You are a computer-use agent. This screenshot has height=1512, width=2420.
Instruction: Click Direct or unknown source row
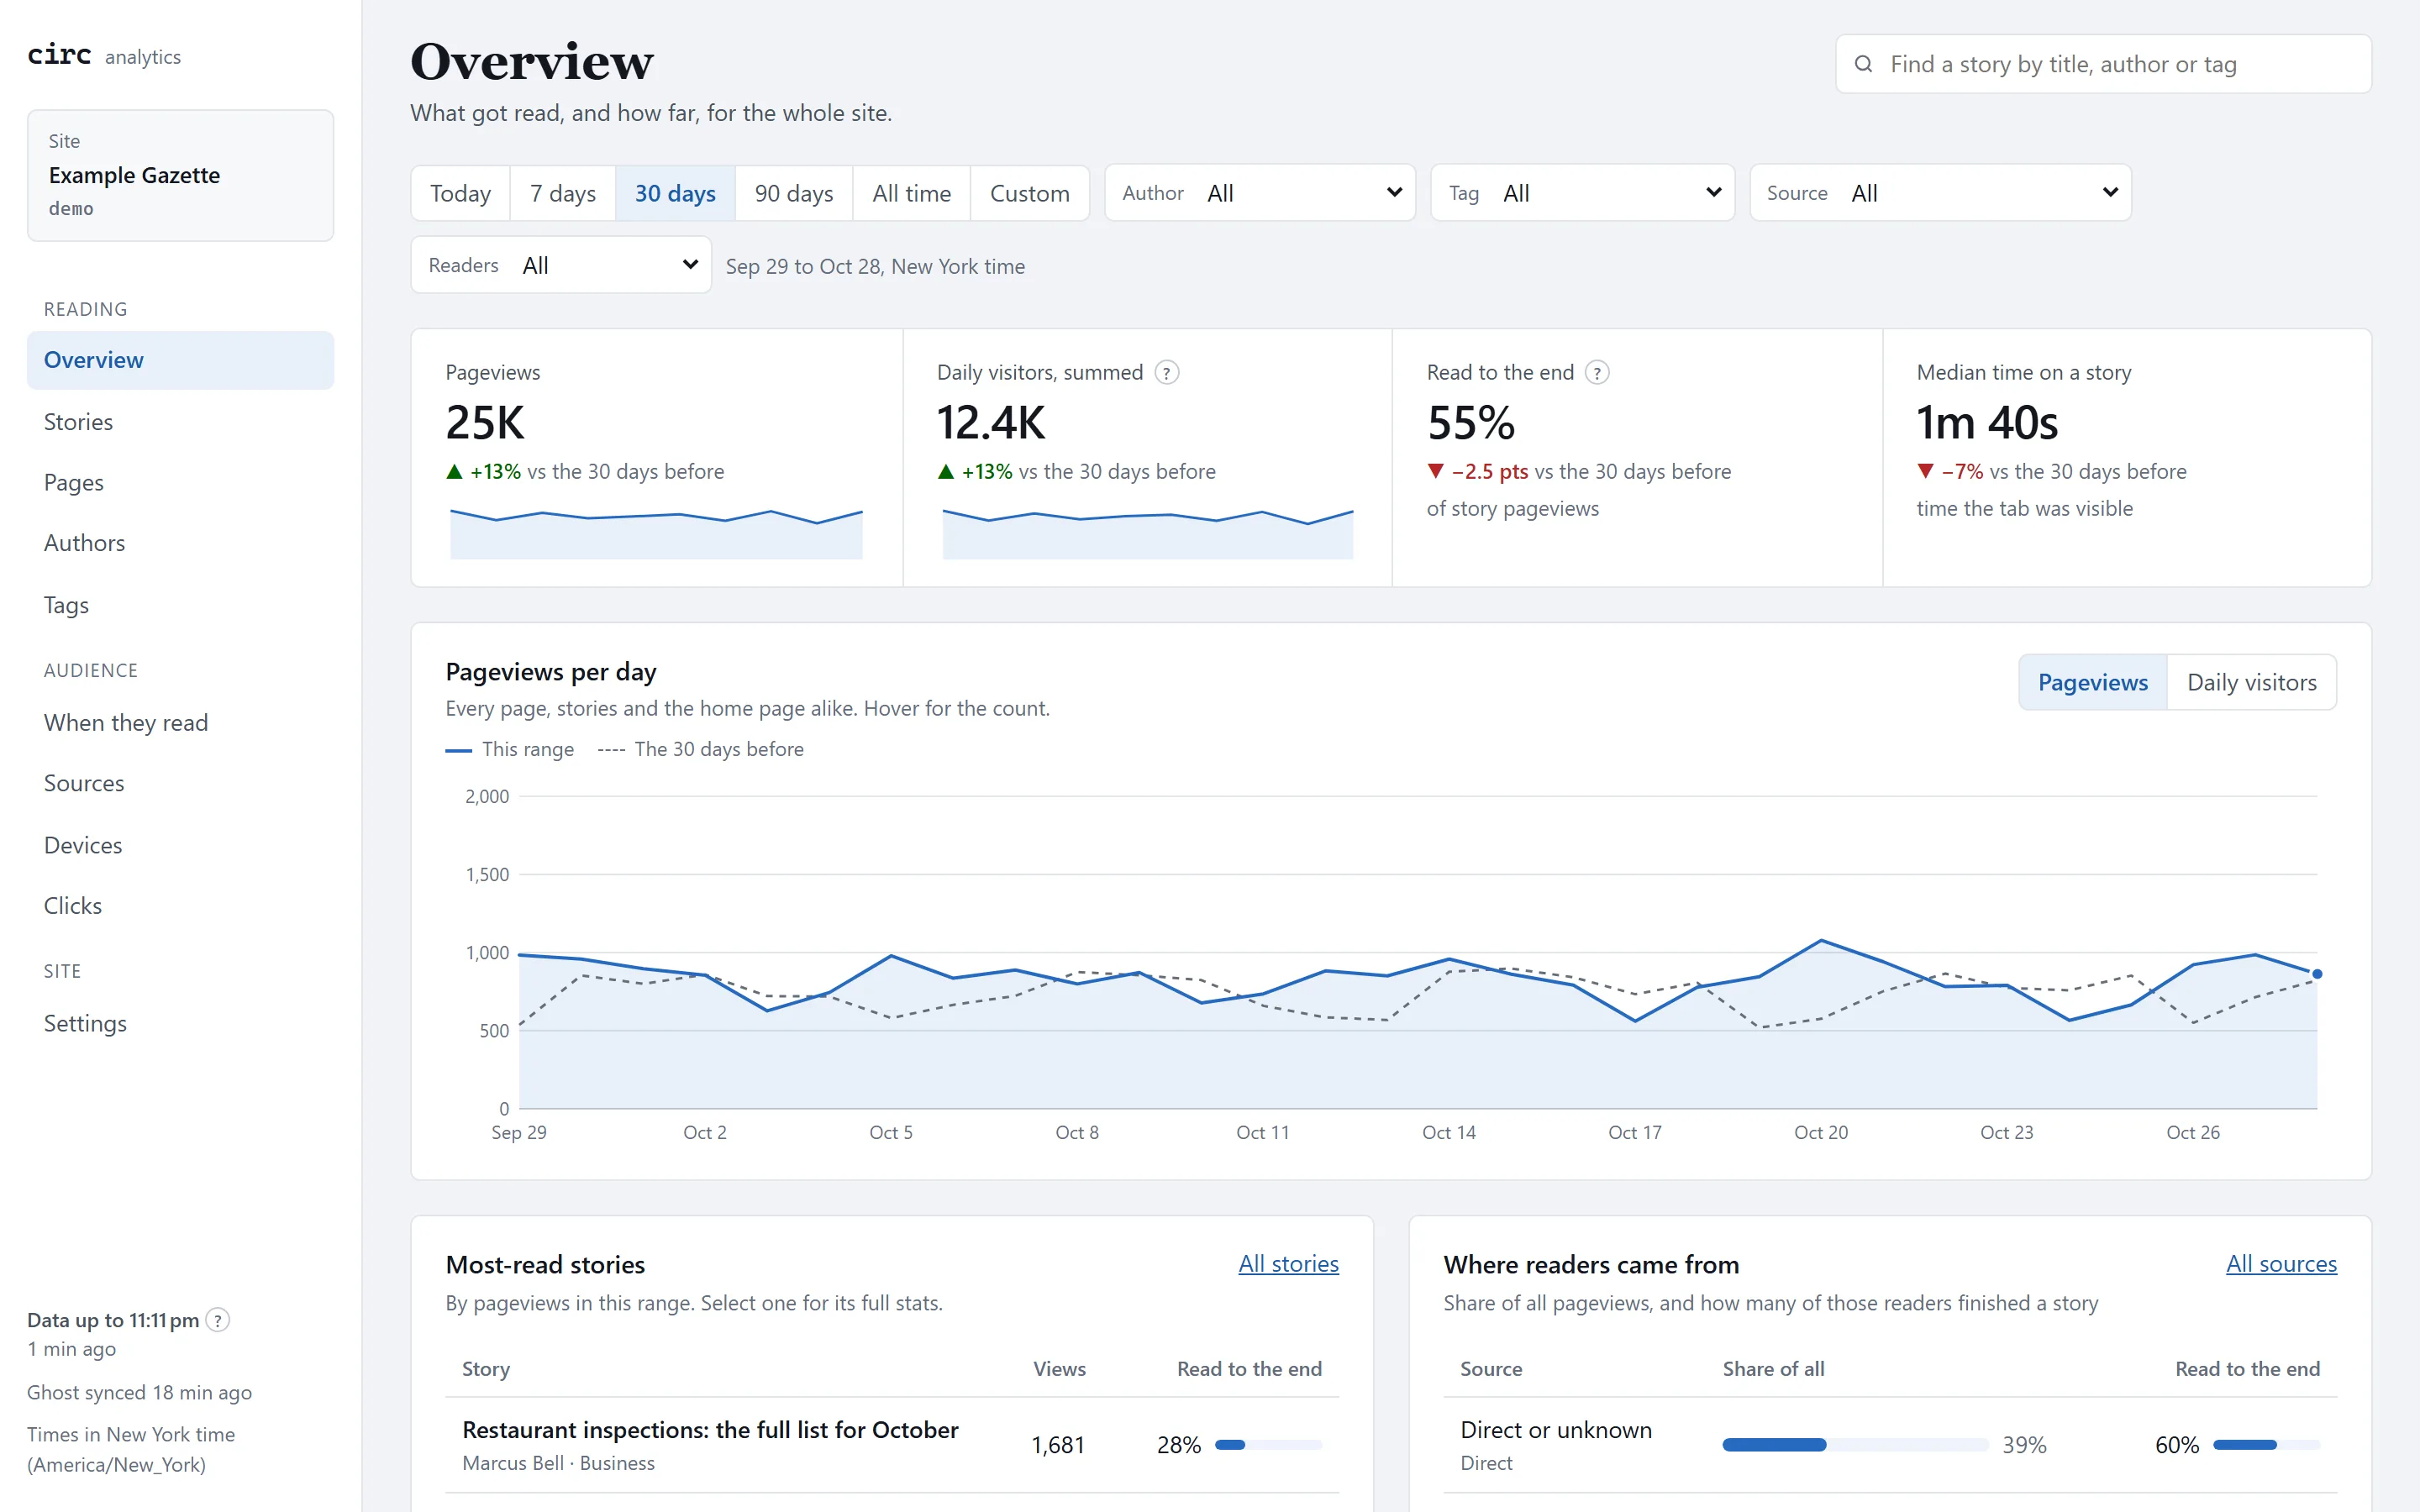point(1890,1445)
